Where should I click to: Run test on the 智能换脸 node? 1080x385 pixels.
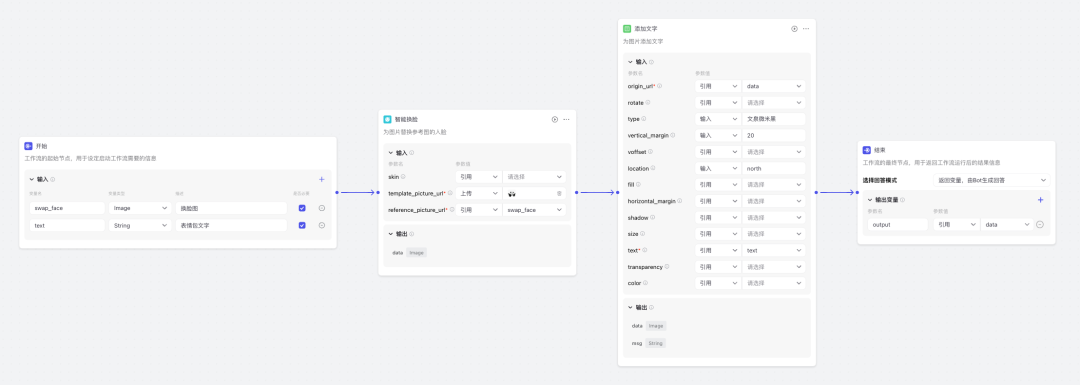554,119
